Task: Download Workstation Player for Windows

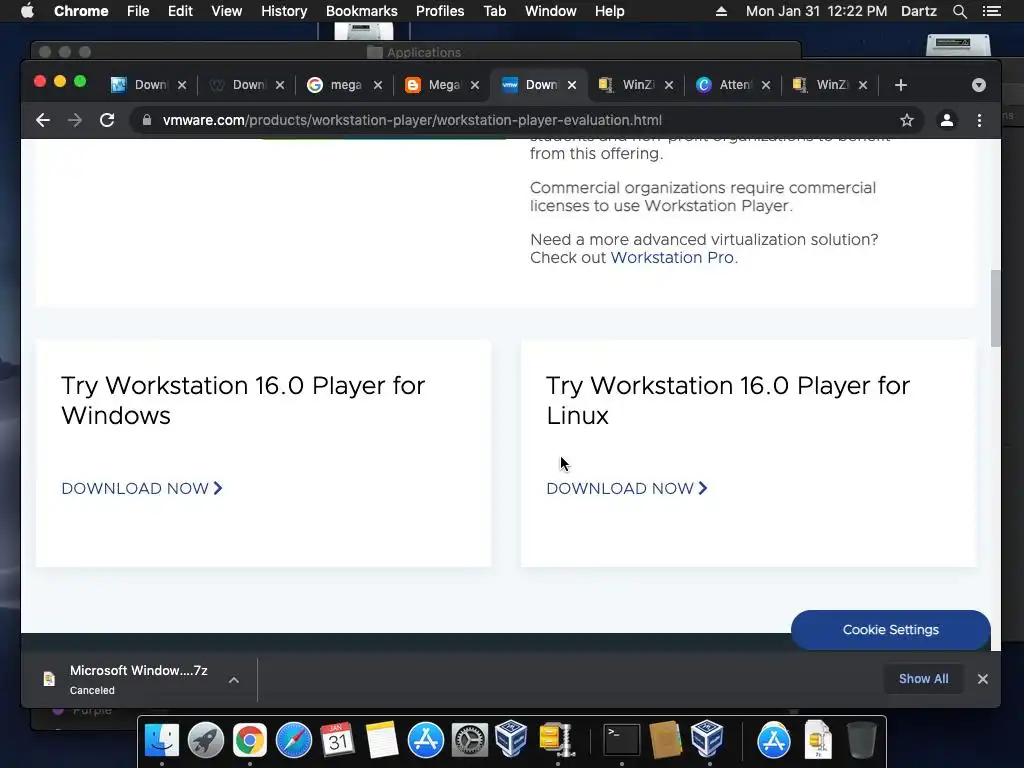Action: click(x=142, y=488)
